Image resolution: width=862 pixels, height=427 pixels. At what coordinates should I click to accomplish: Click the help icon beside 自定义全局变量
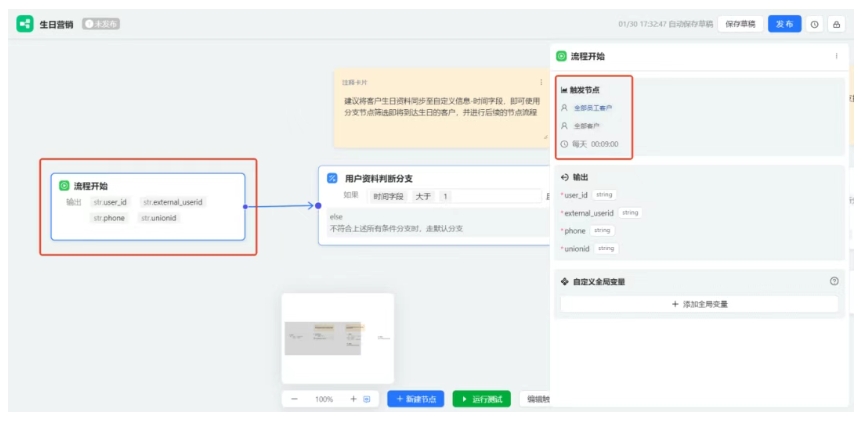point(834,281)
